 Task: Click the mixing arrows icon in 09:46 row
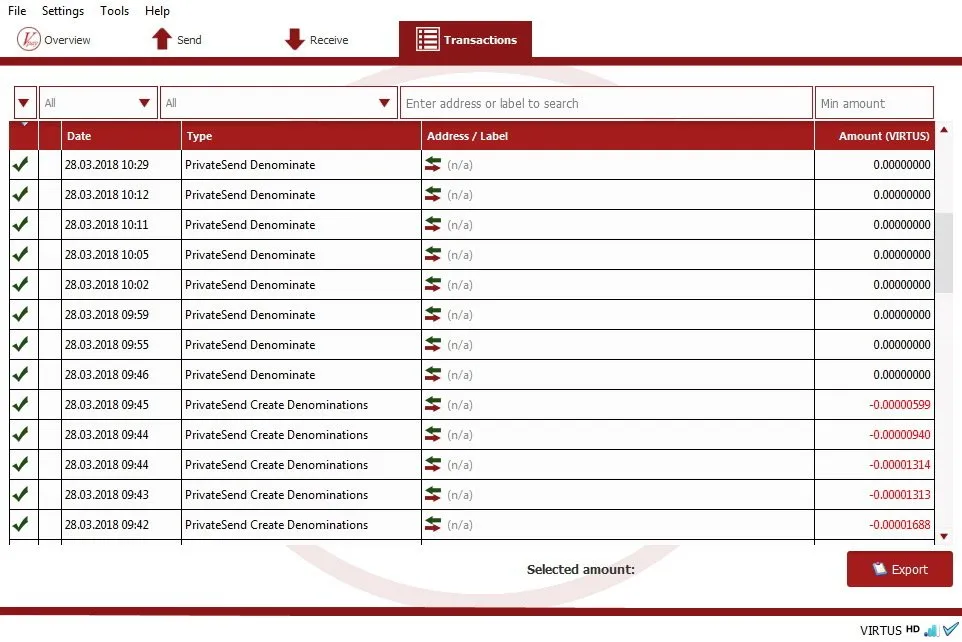pos(433,374)
